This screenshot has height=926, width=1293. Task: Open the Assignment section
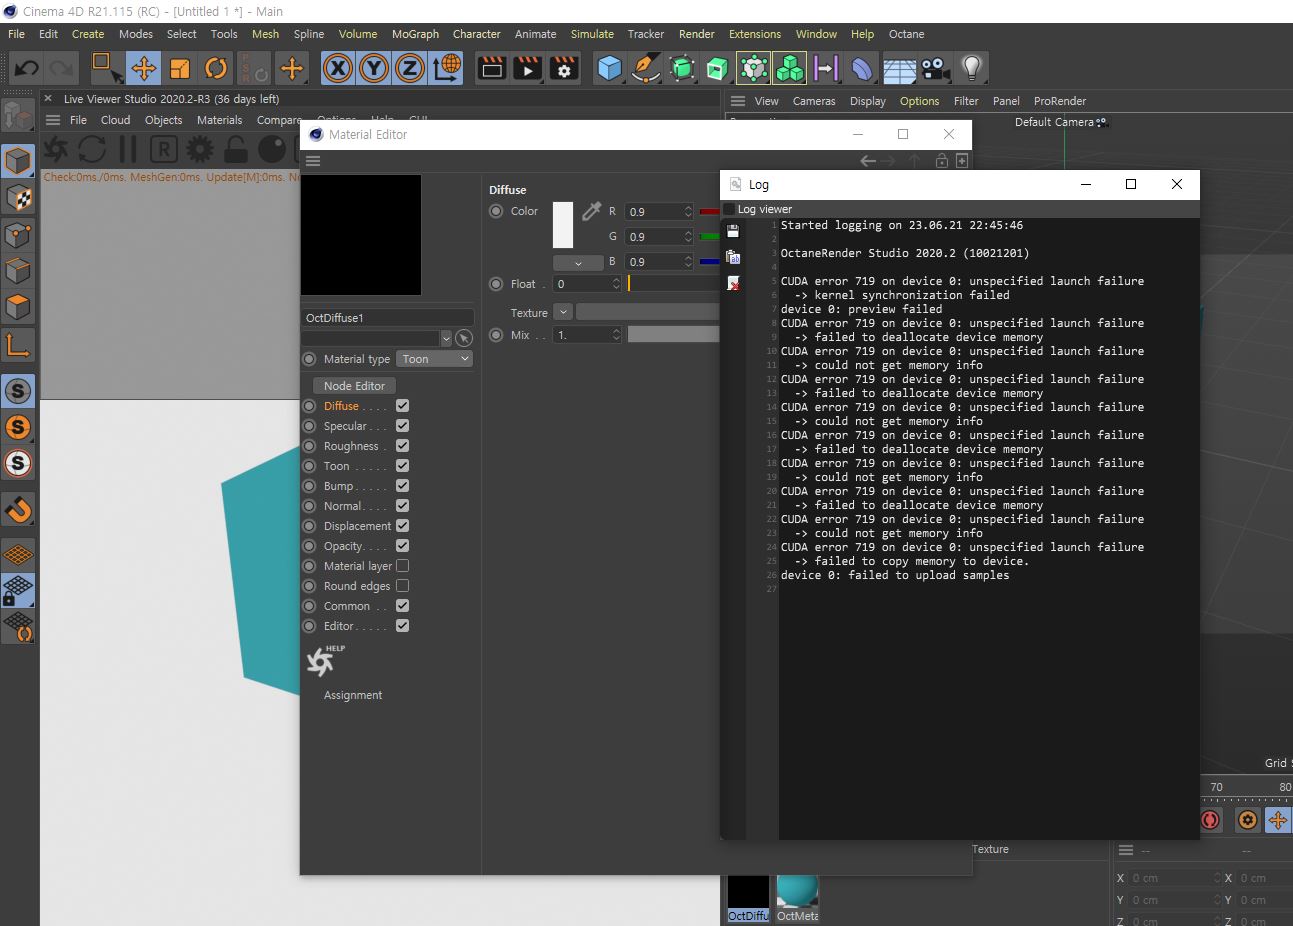coord(353,695)
